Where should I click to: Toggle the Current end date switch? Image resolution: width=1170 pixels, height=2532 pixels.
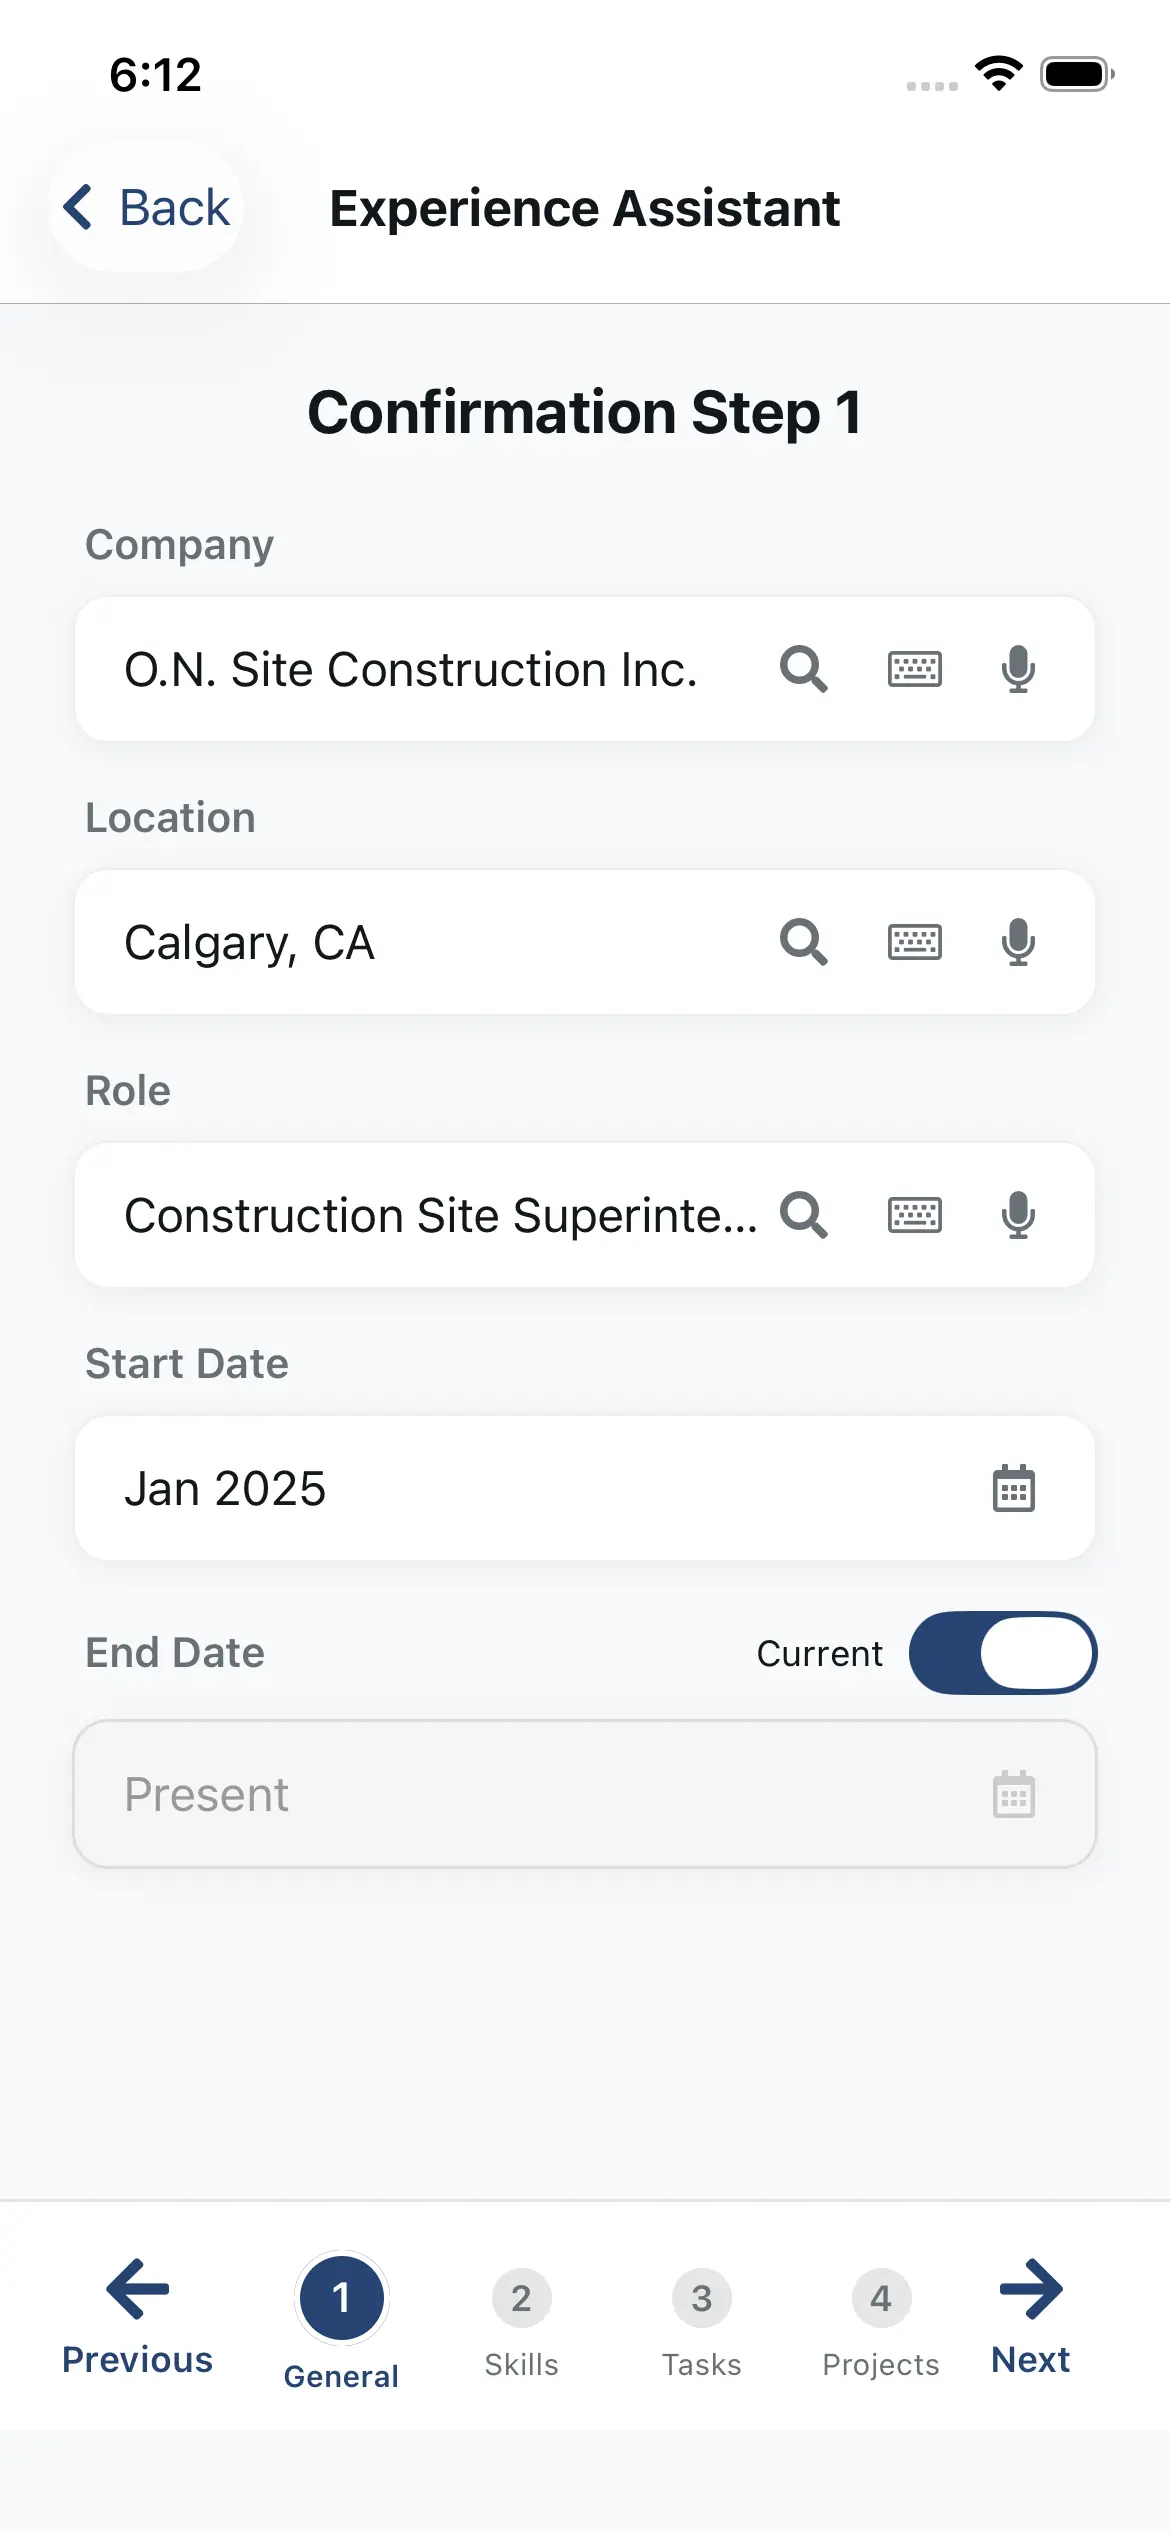click(x=1002, y=1653)
